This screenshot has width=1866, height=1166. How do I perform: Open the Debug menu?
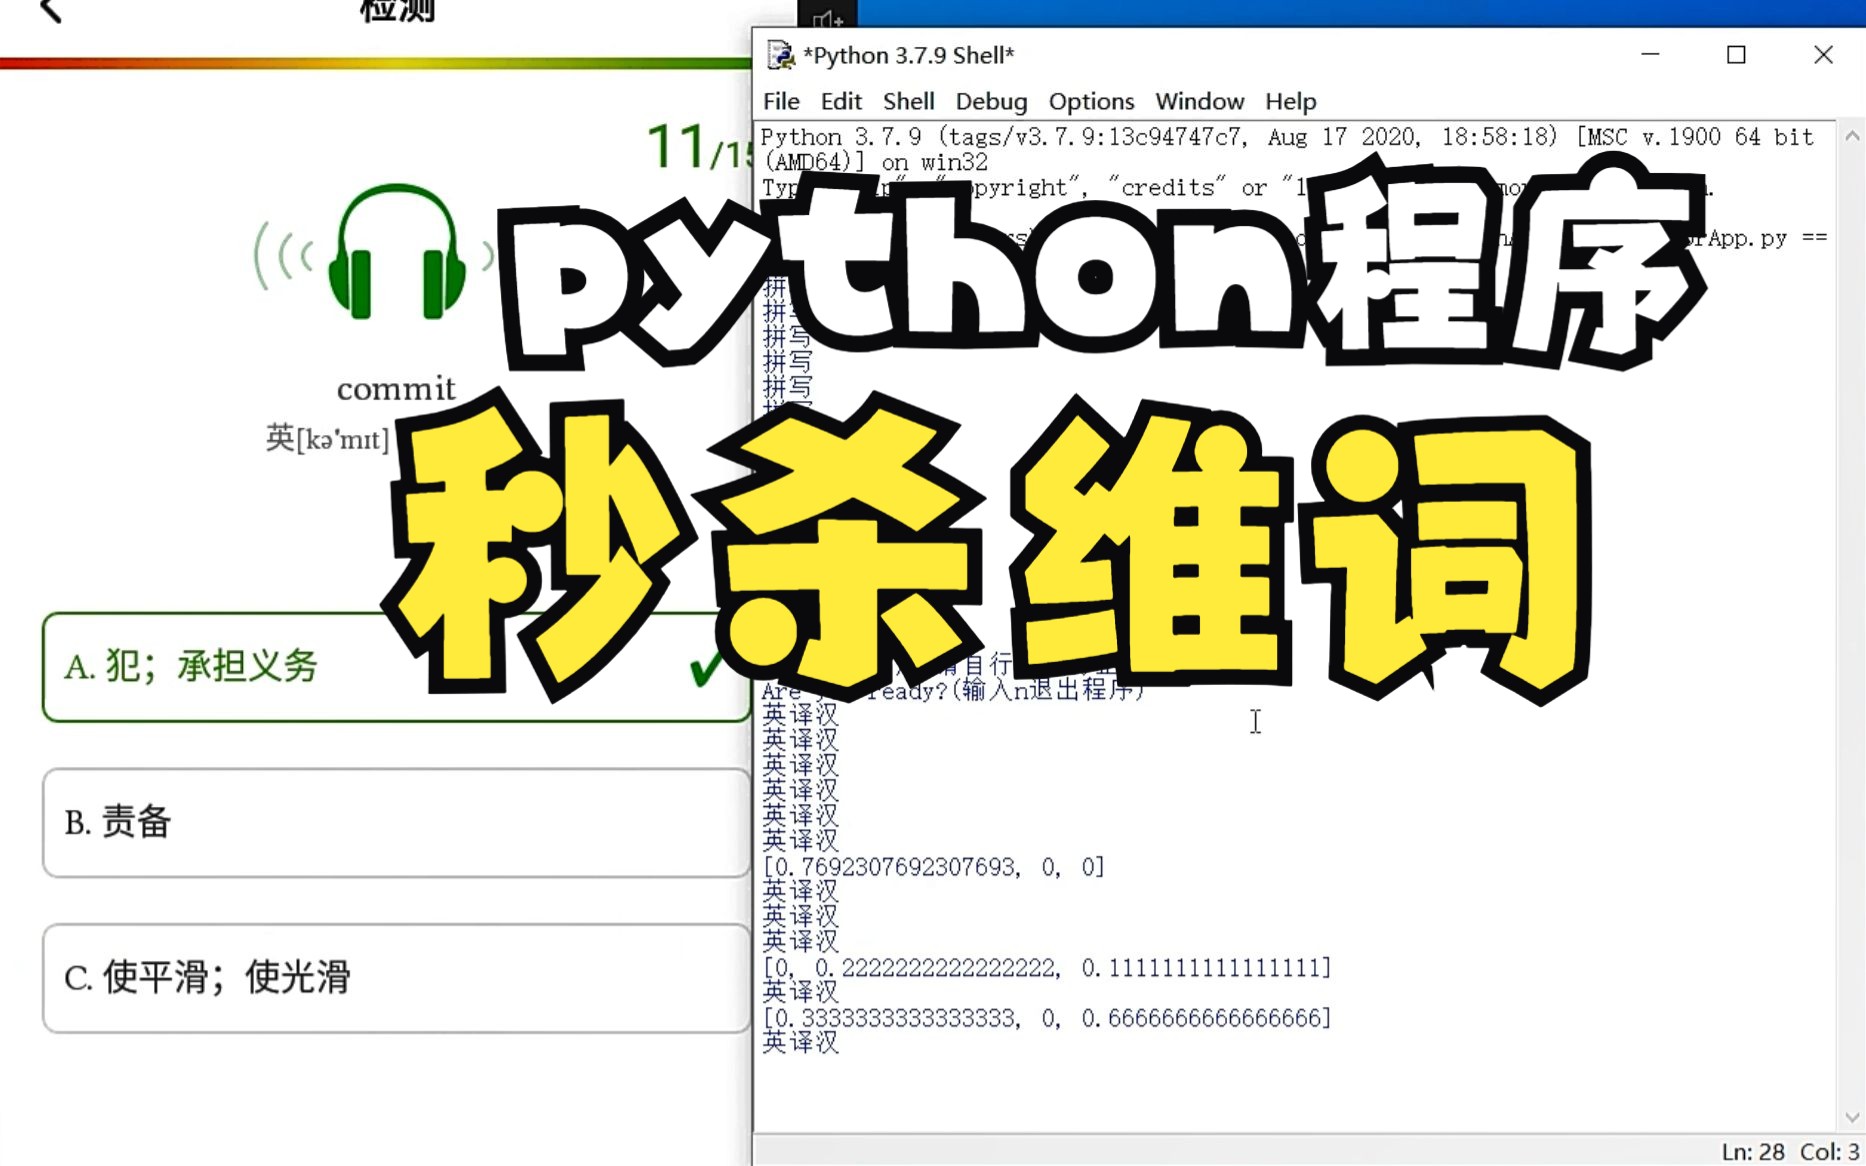[991, 101]
